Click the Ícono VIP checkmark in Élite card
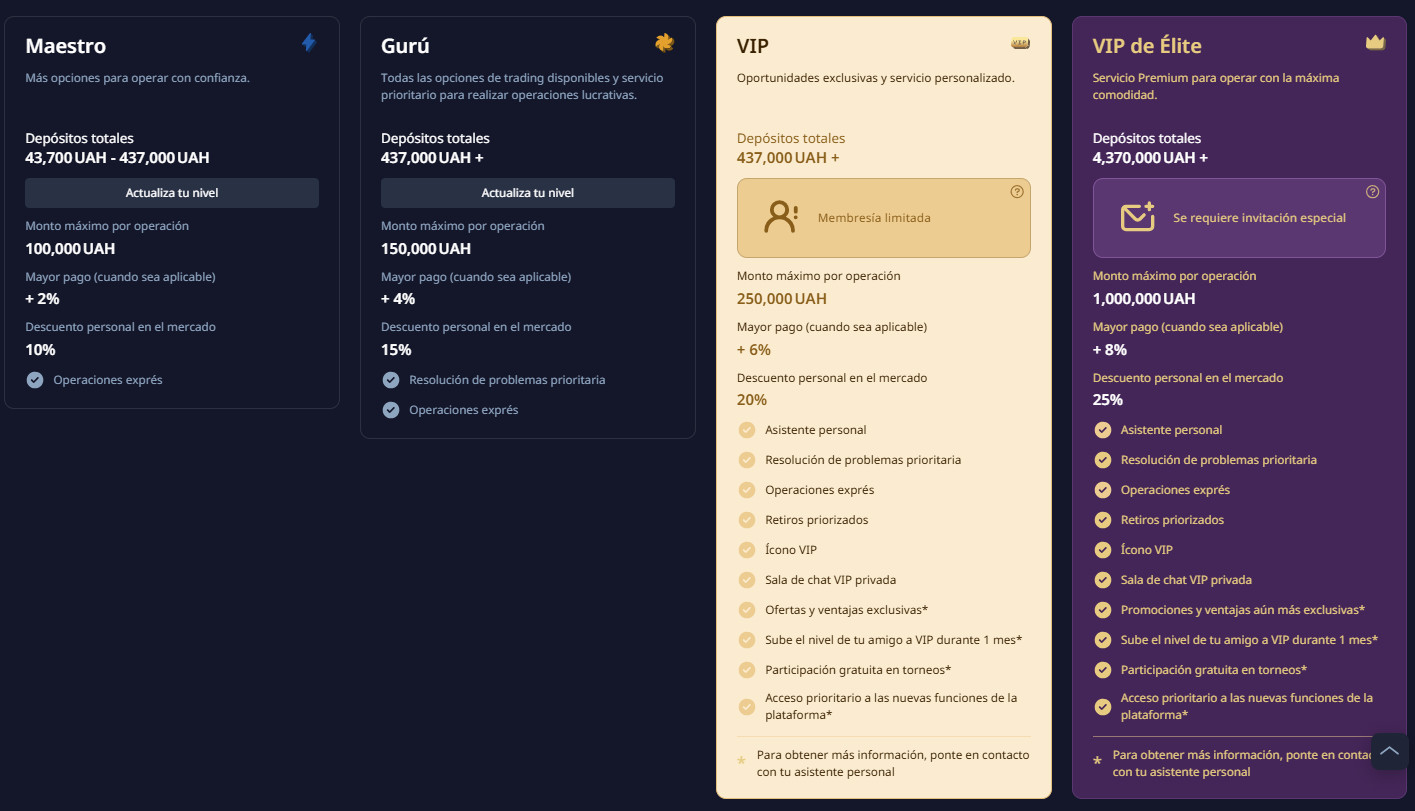This screenshot has height=811, width=1415. [x=1103, y=550]
